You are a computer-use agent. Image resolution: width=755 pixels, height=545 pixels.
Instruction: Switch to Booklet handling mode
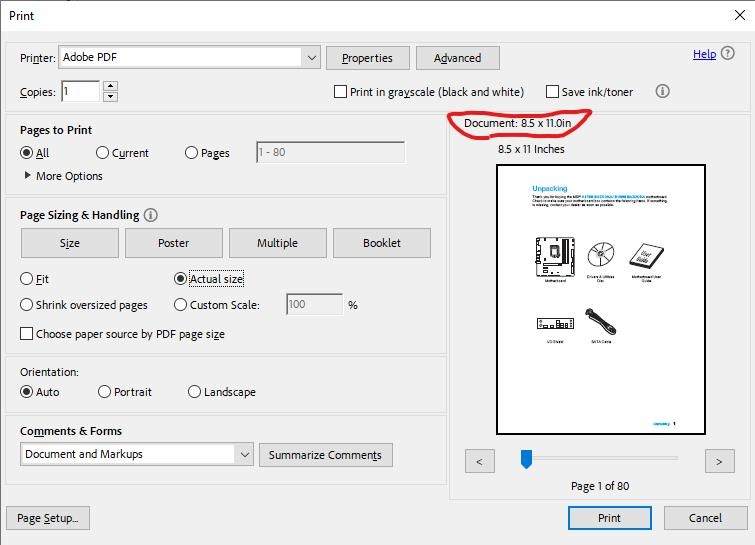coord(382,243)
